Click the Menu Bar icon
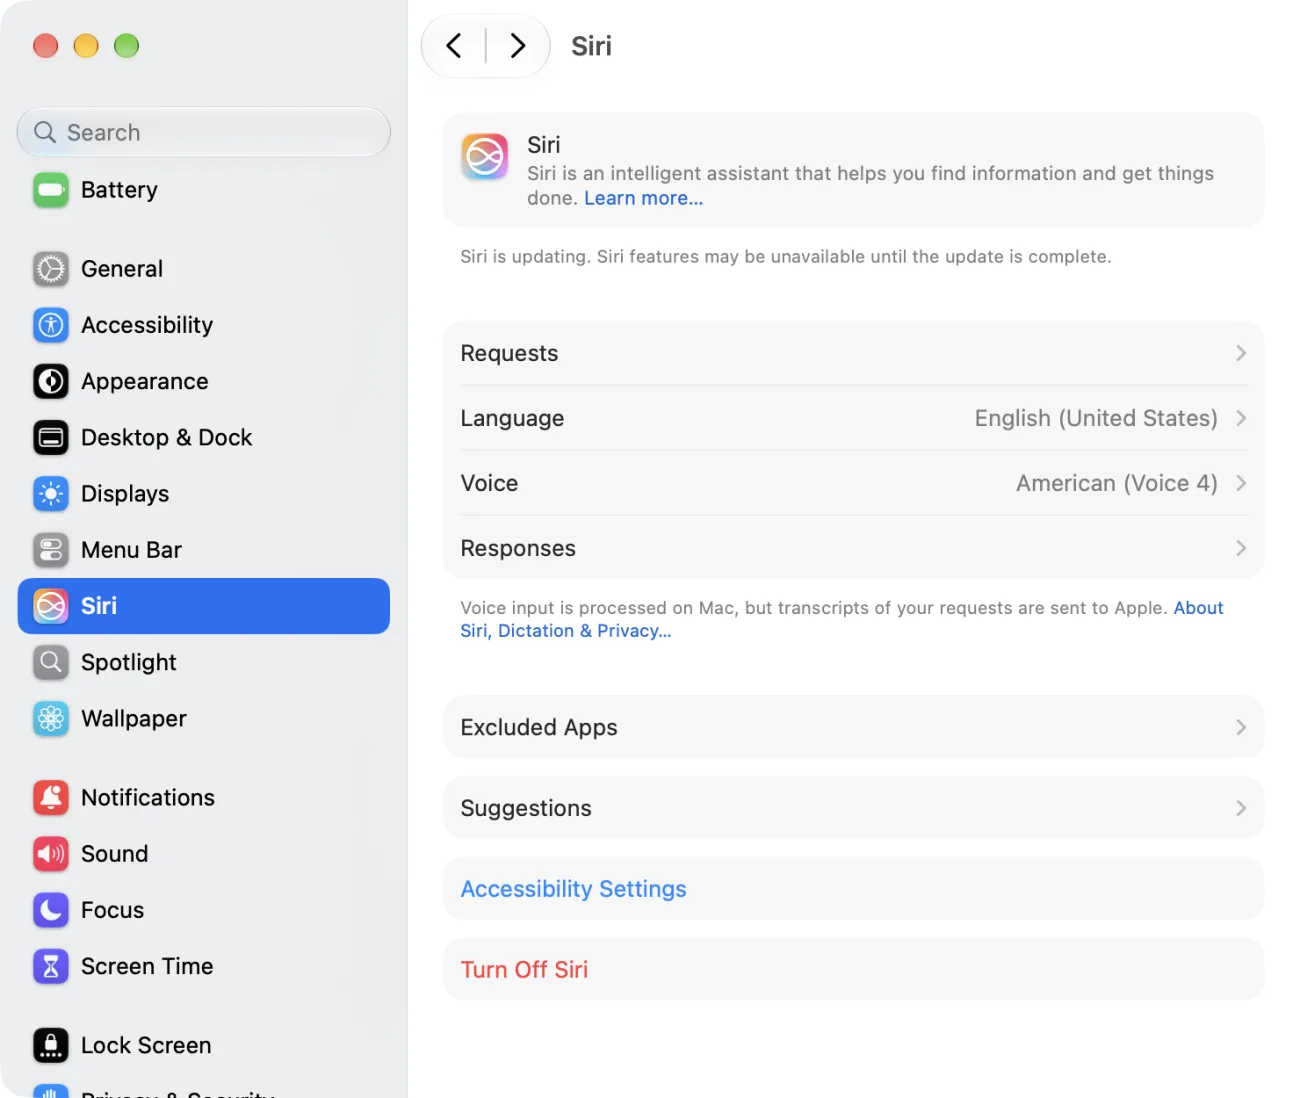1300x1098 pixels. 51,550
